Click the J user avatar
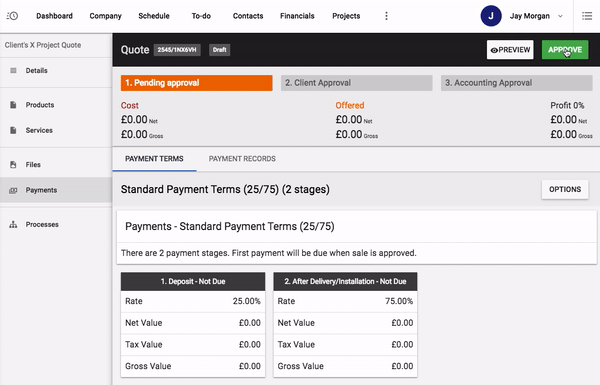This screenshot has width=600, height=385. (491, 16)
